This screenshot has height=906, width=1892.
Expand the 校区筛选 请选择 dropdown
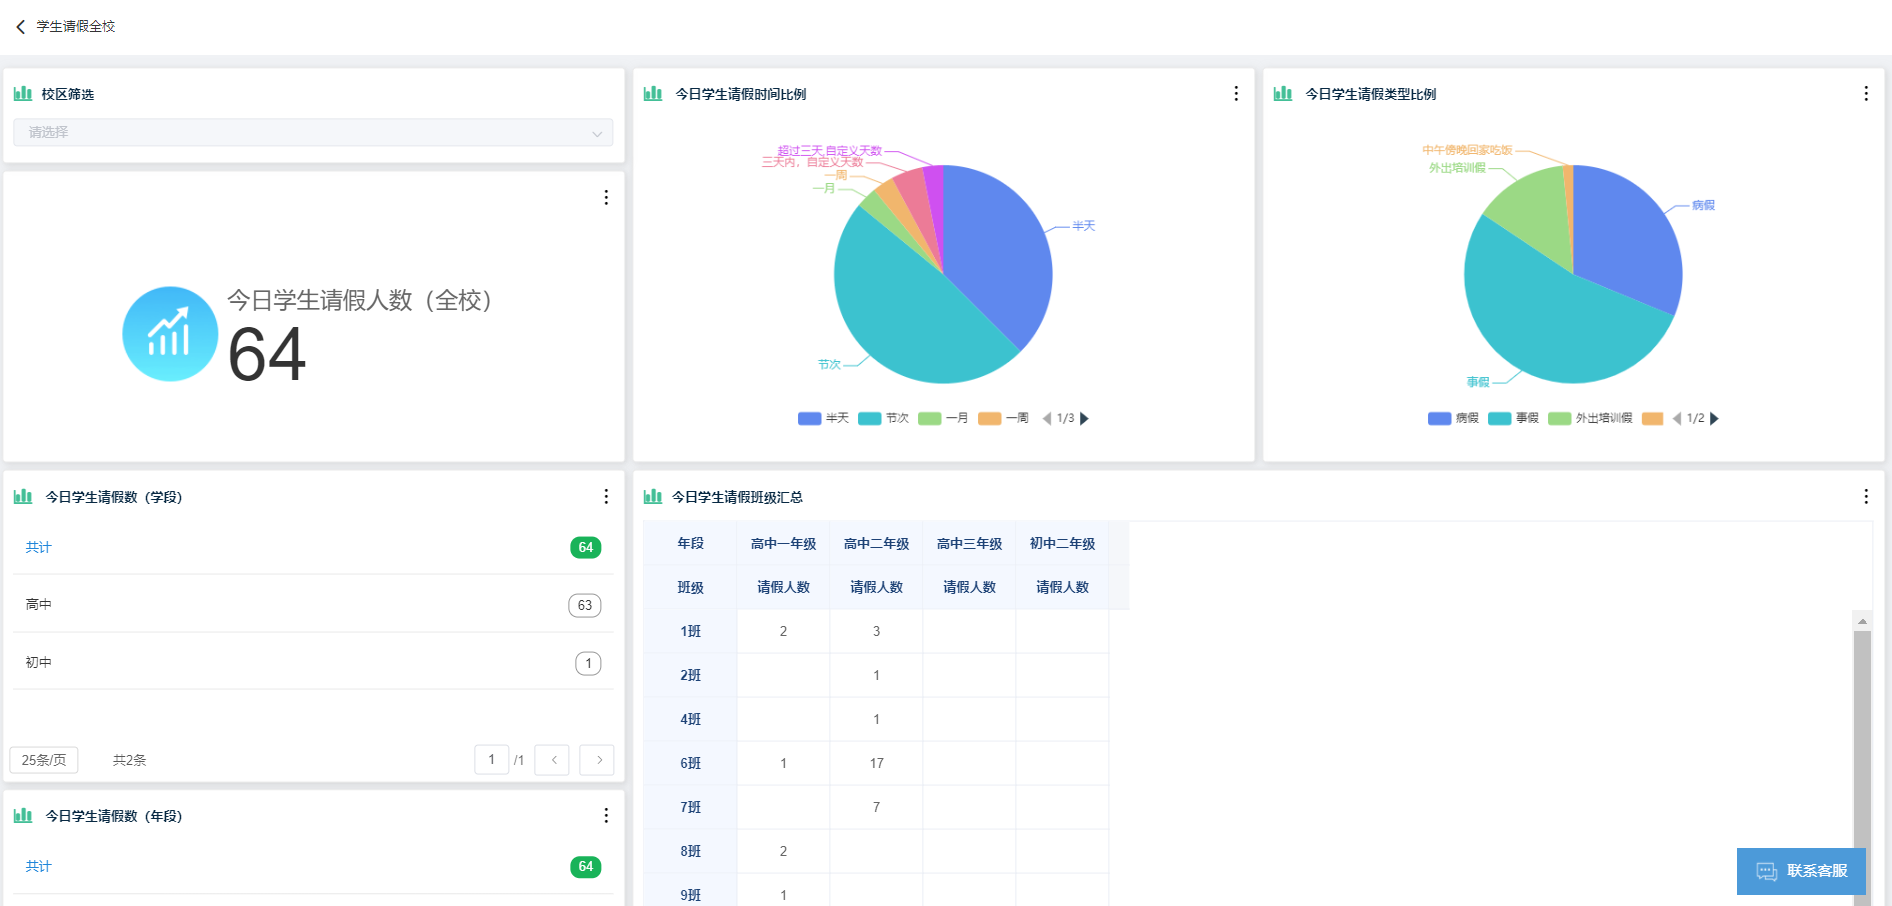(x=313, y=132)
